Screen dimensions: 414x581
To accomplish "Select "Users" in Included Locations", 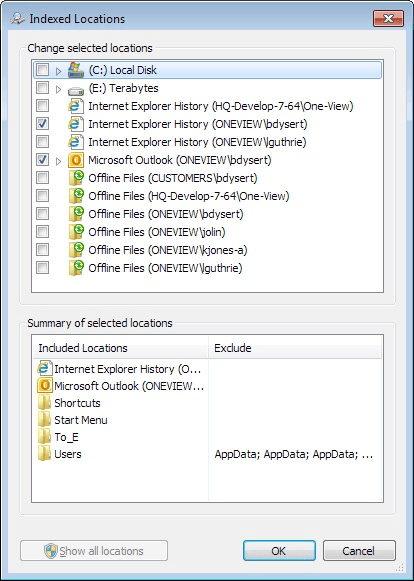I will pyautogui.click(x=67, y=454).
